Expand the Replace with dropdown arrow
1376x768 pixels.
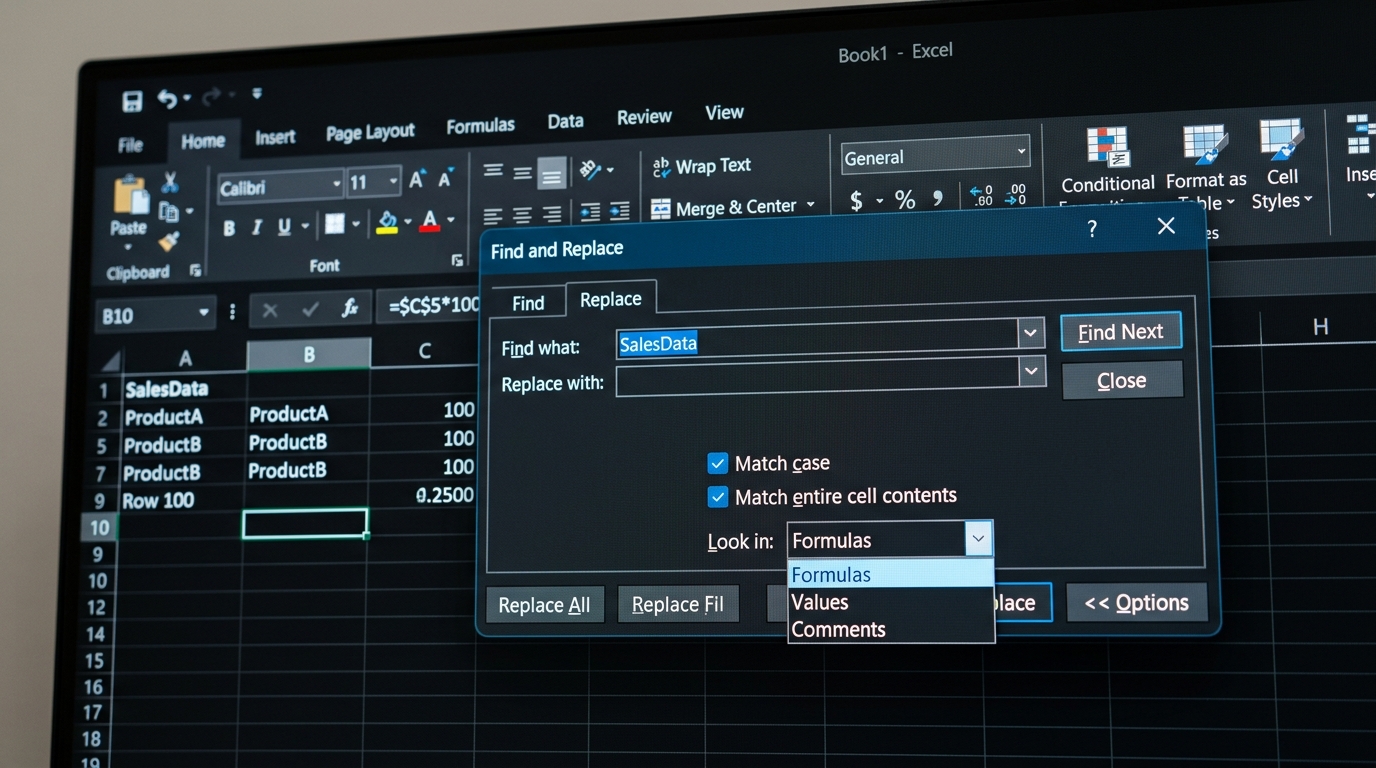tap(1031, 372)
